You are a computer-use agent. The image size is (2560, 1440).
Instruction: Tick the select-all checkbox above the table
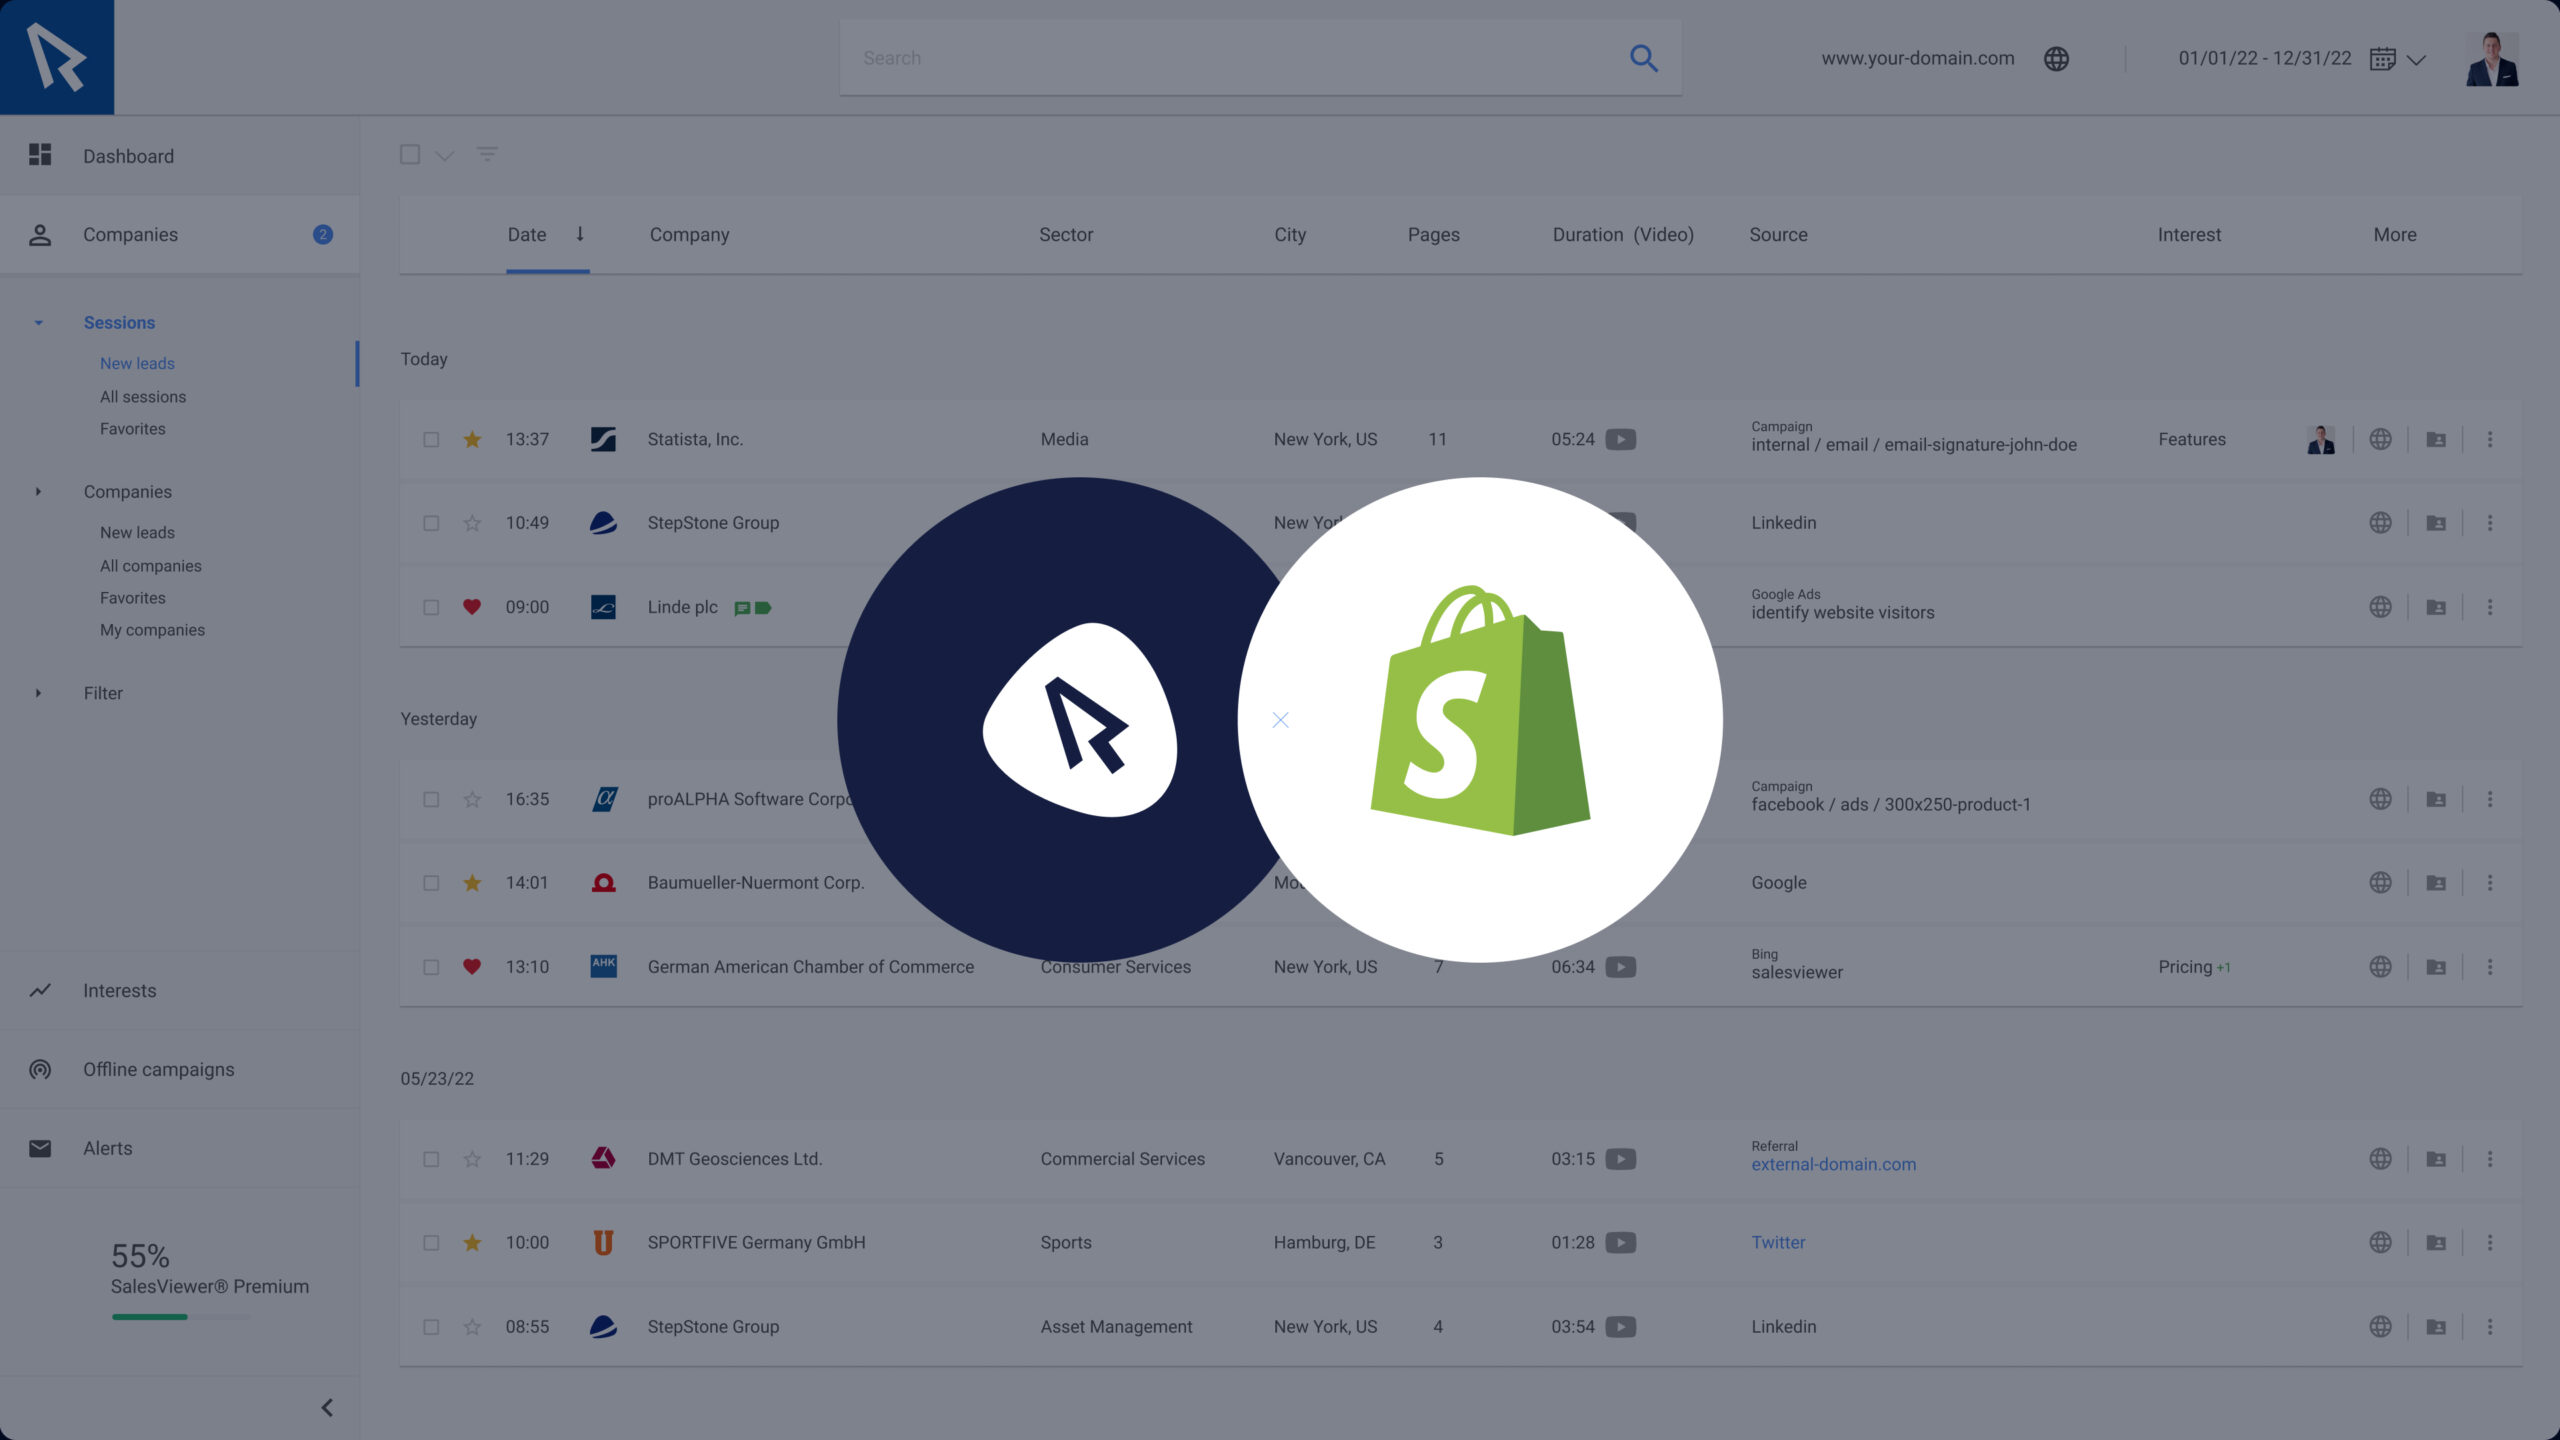point(410,154)
